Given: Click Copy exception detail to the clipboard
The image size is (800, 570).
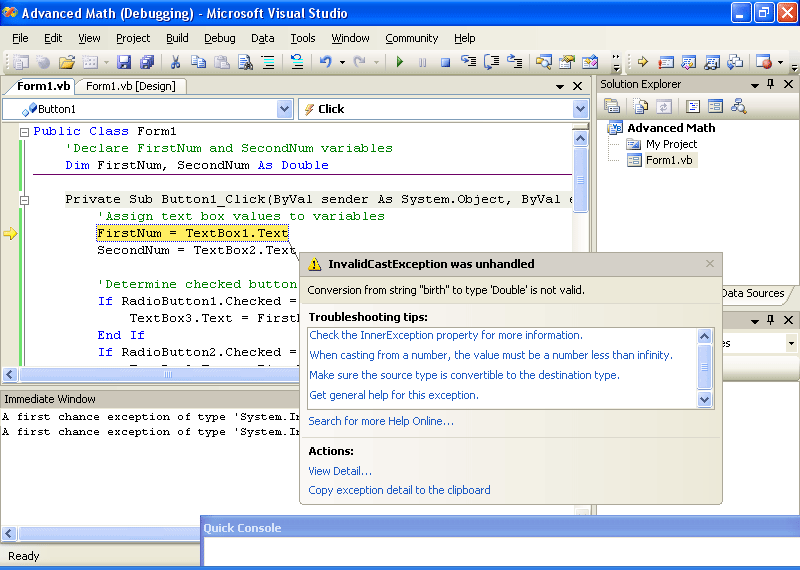Looking at the screenshot, I should 399,490.
